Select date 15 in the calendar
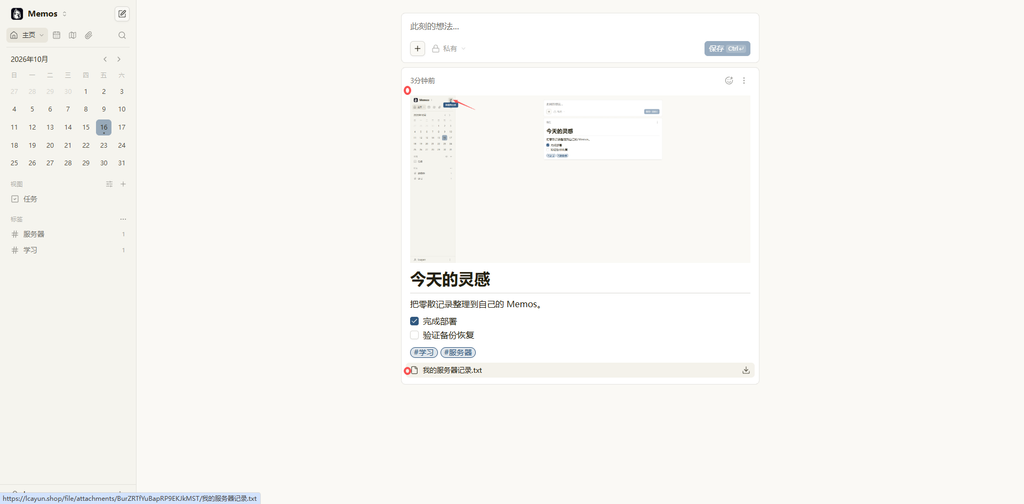This screenshot has width=1024, height=504. pos(86,127)
